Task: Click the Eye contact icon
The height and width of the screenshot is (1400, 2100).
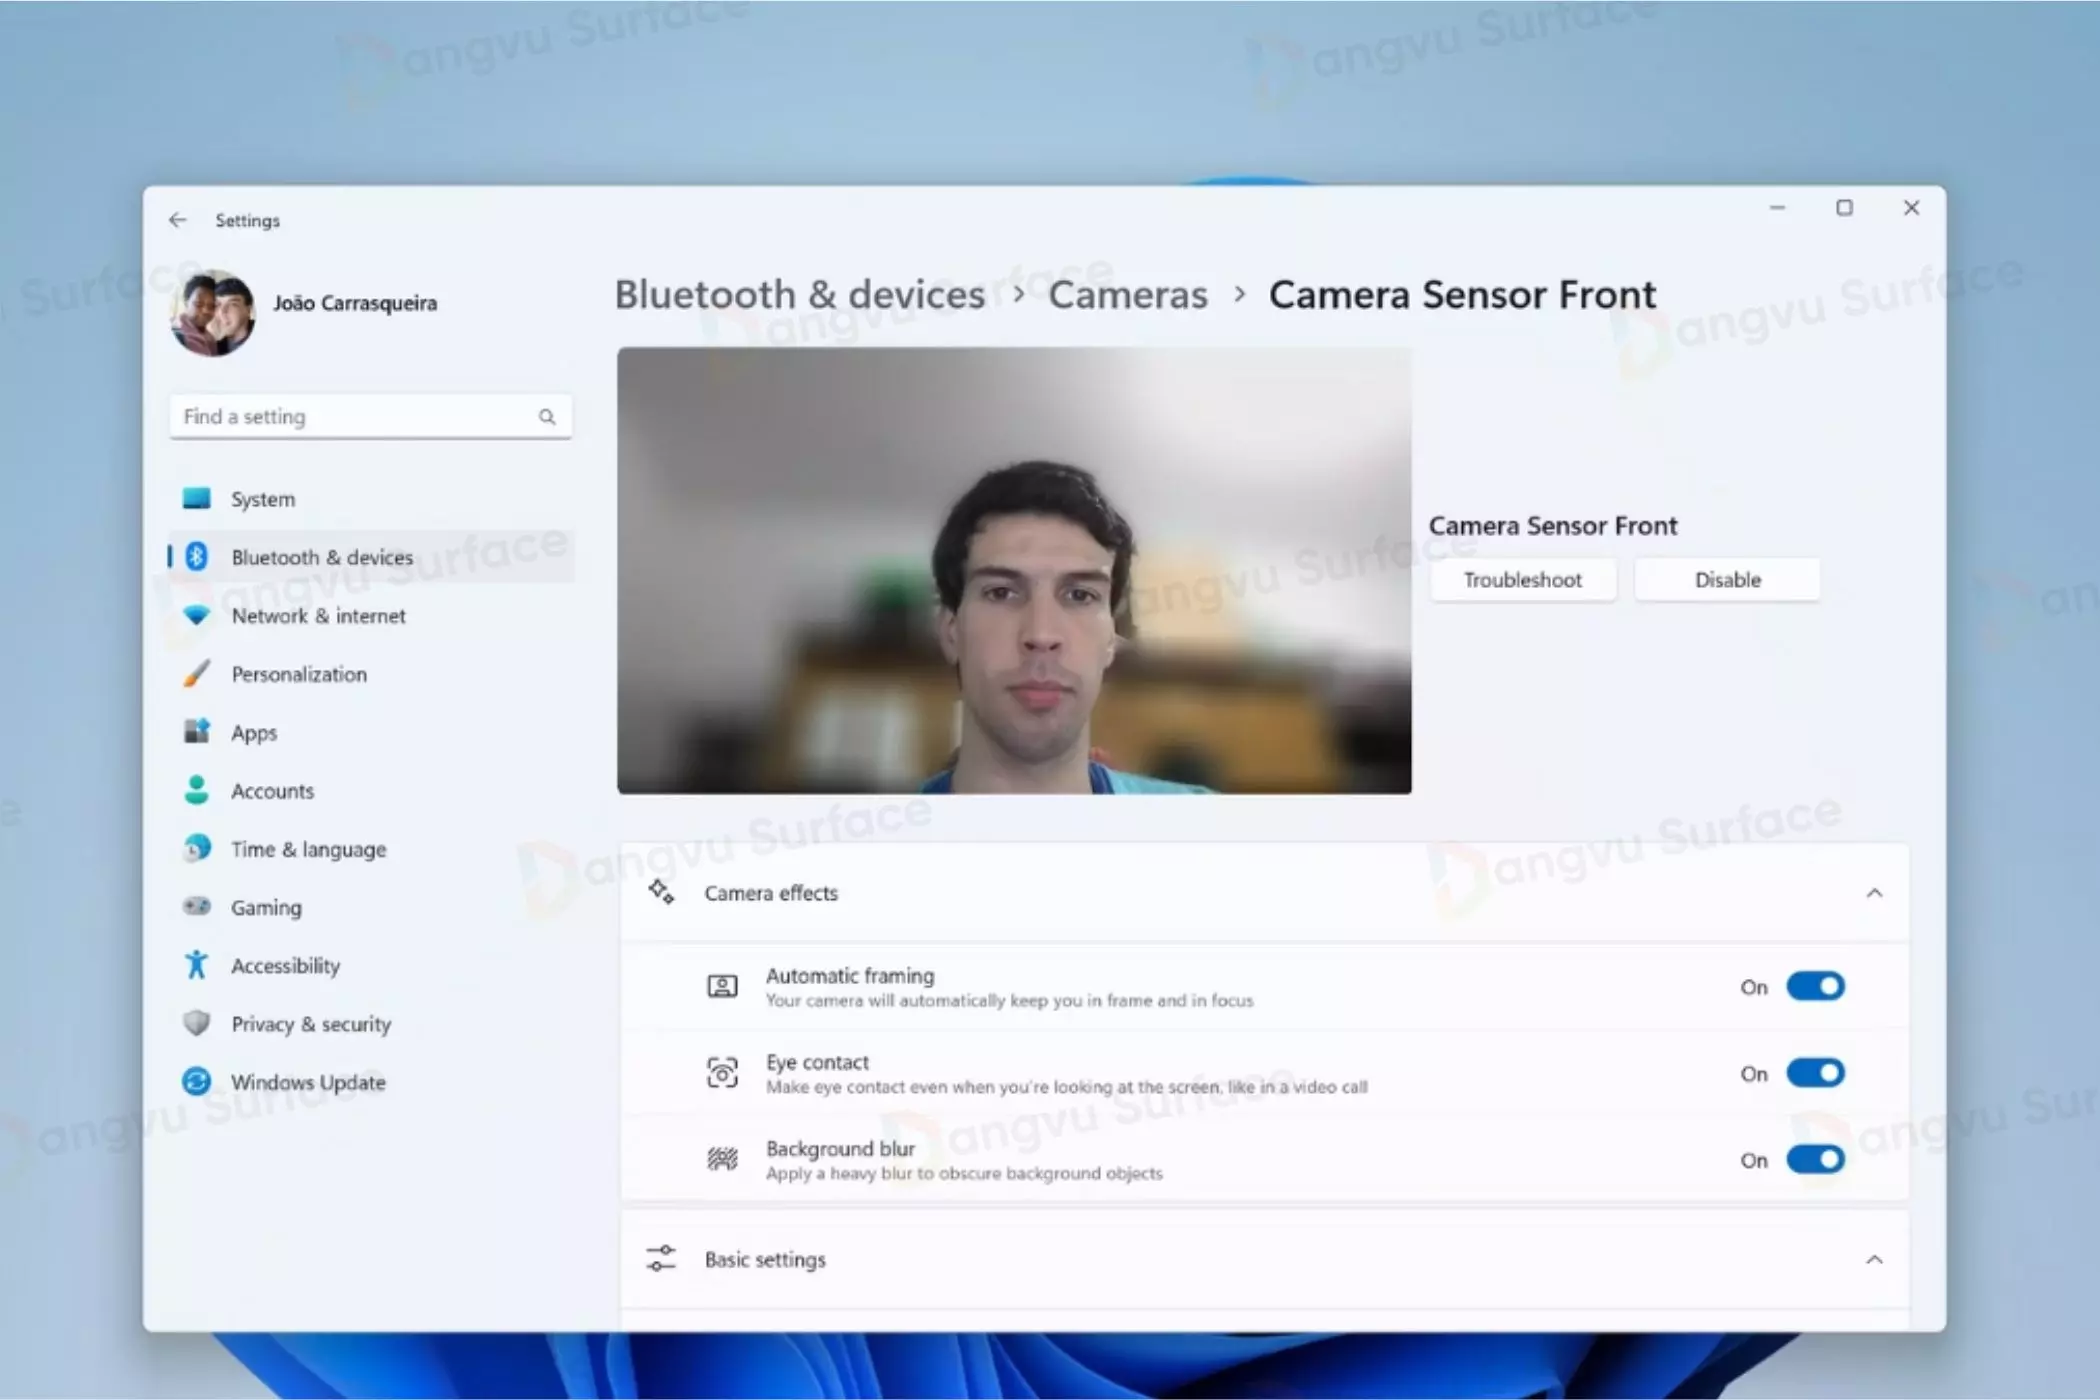Action: pyautogui.click(x=722, y=1073)
